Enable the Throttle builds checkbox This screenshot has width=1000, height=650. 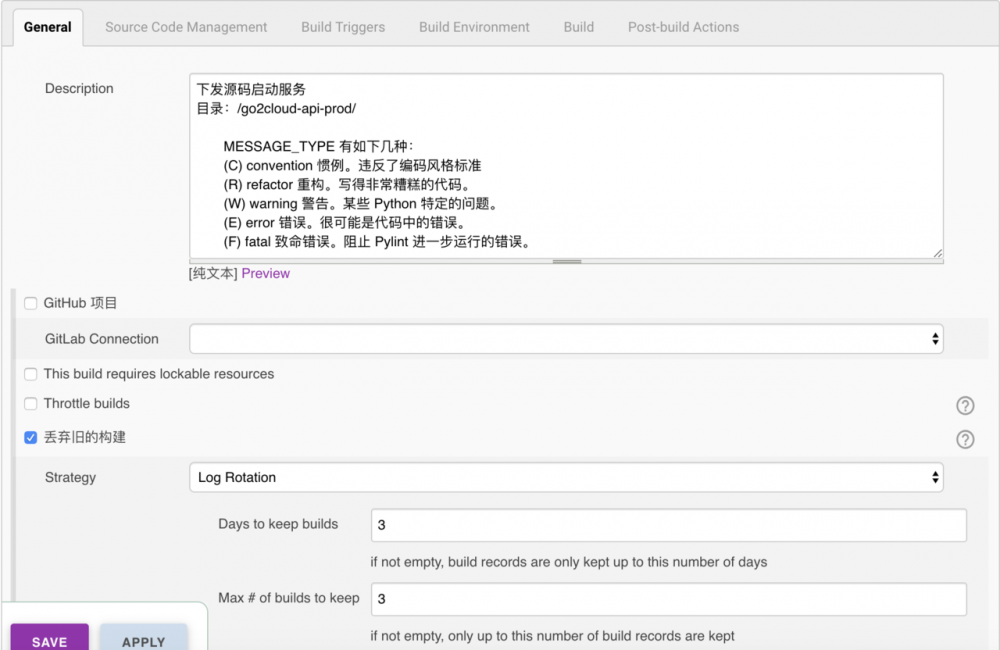29,404
